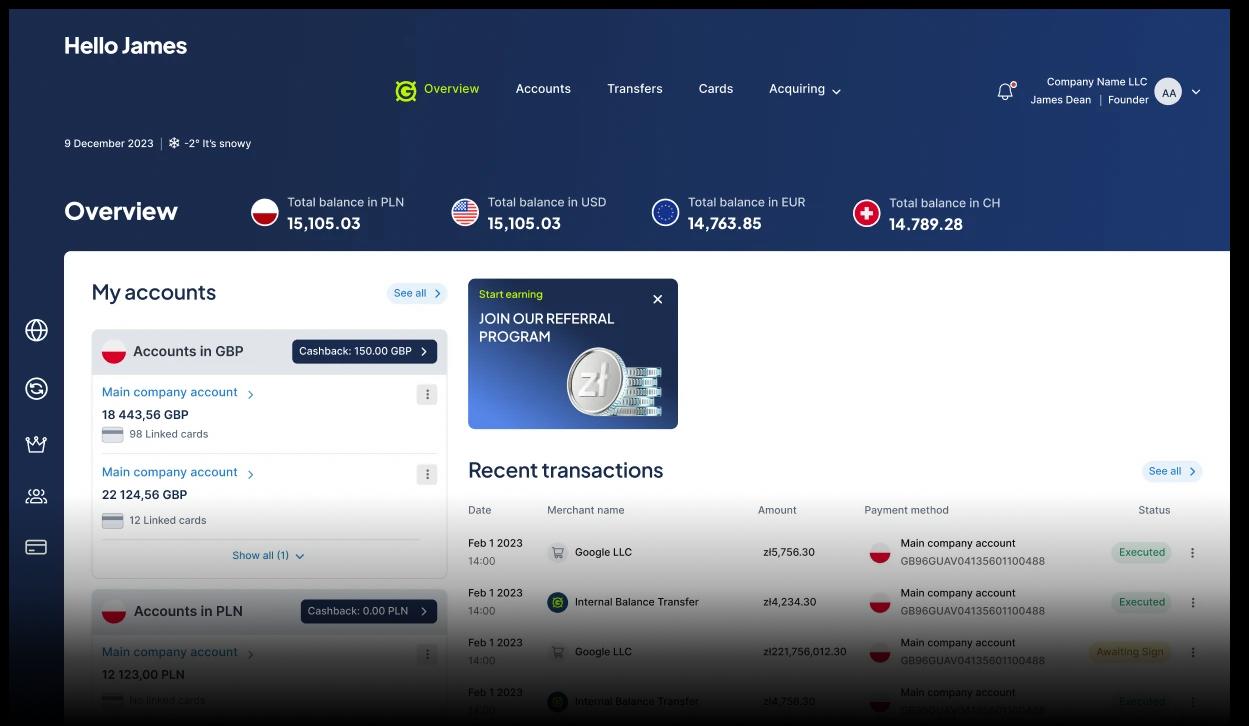The image size is (1249, 726).
Task: Open the crown icon in sidebar
Action: 37,444
